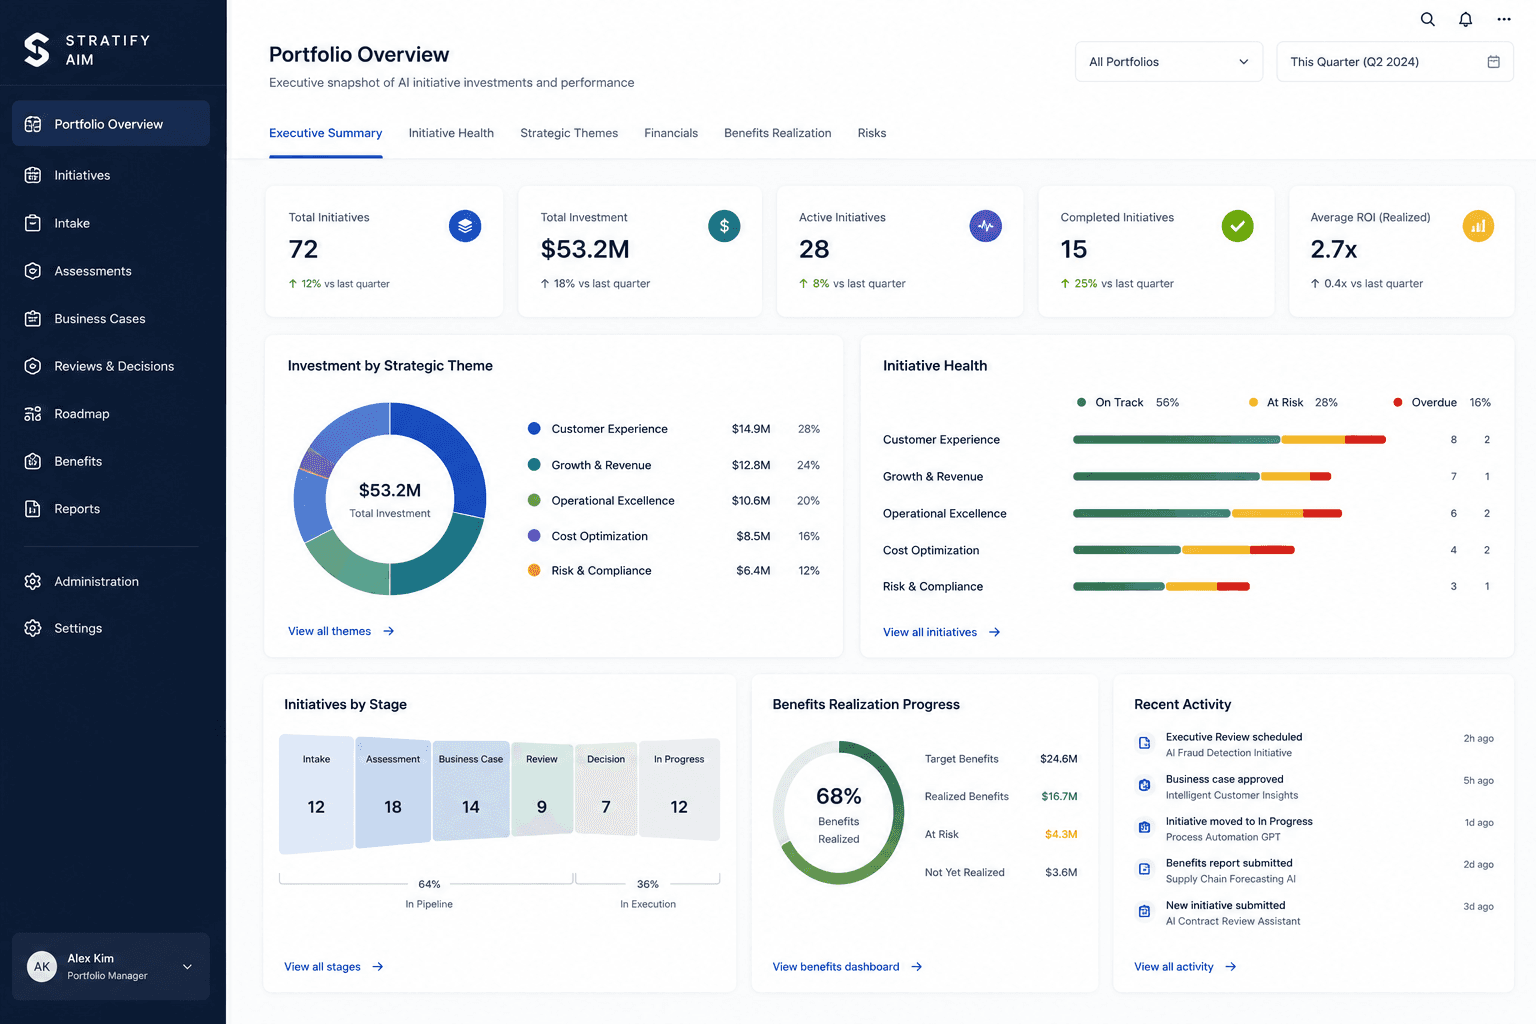Open search with the magnifier icon
Viewport: 1536px width, 1024px height.
1428,19
